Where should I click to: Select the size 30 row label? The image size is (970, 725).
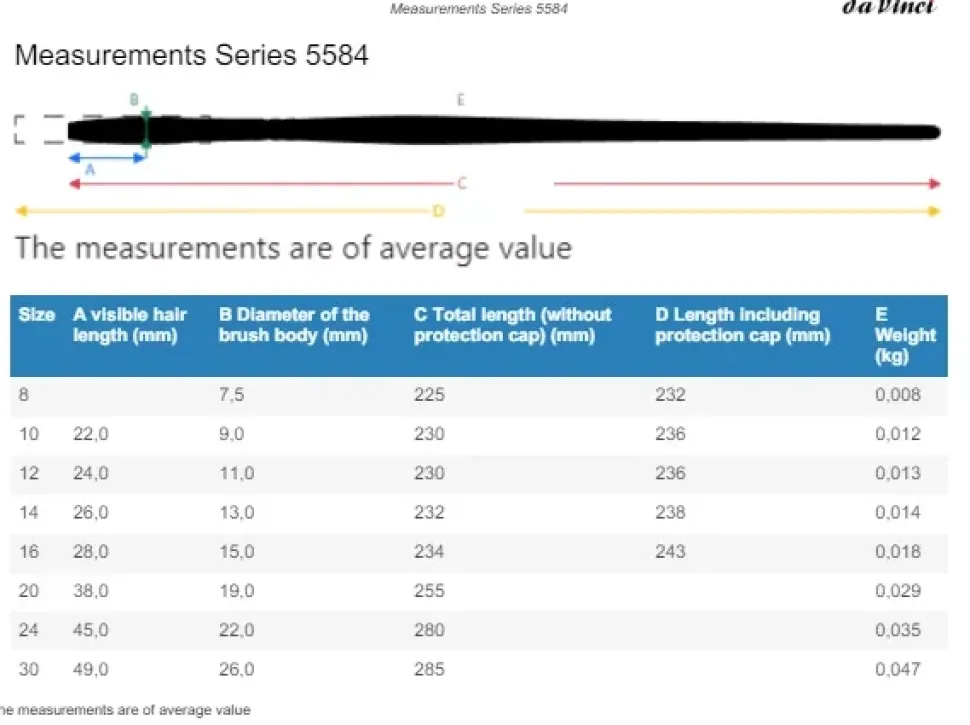click(x=29, y=669)
